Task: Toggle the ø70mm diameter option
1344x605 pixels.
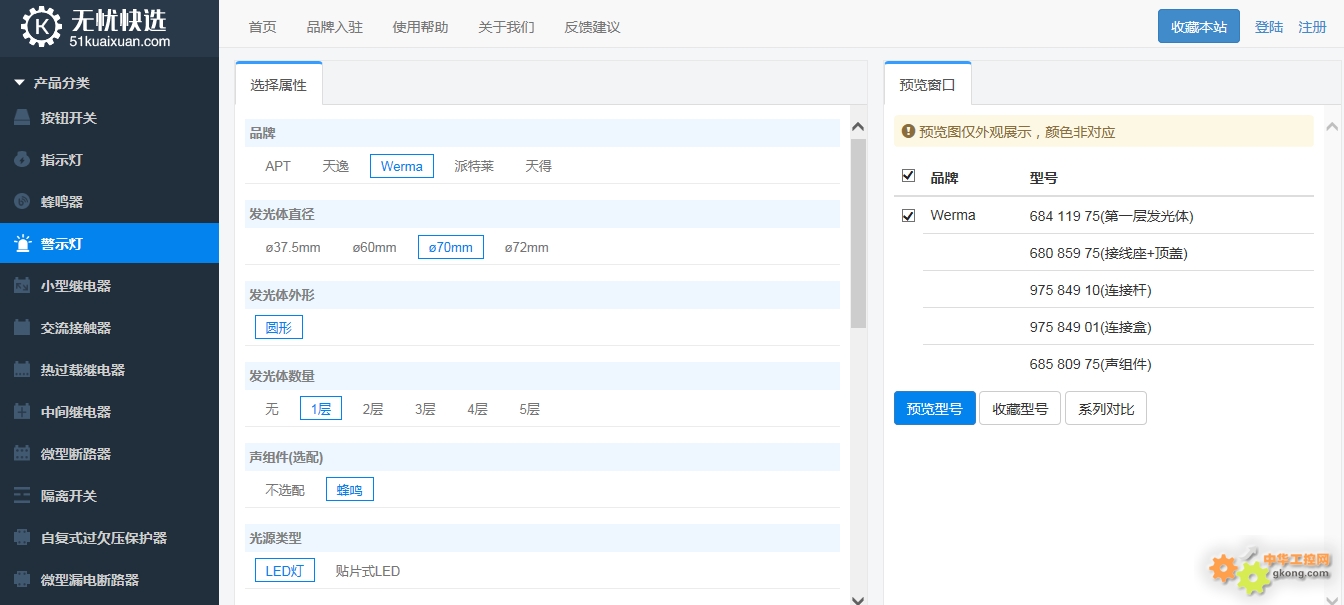Action: click(x=451, y=247)
